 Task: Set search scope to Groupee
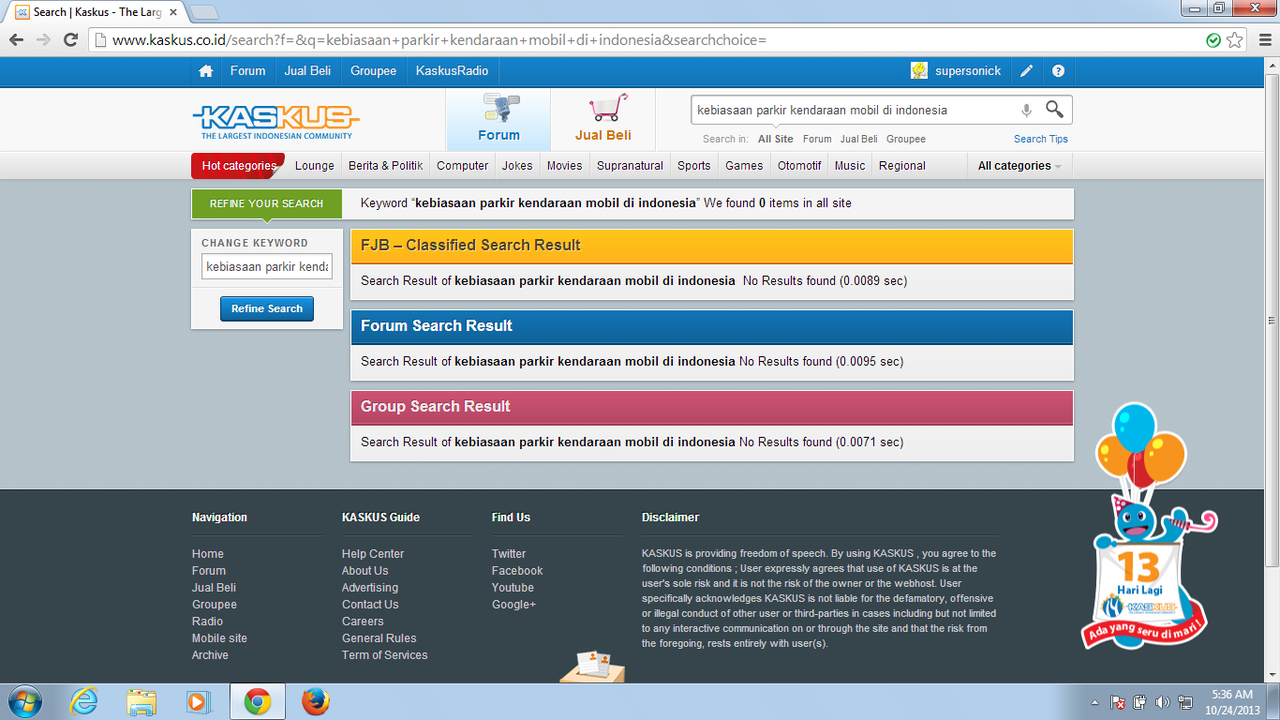[906, 139]
